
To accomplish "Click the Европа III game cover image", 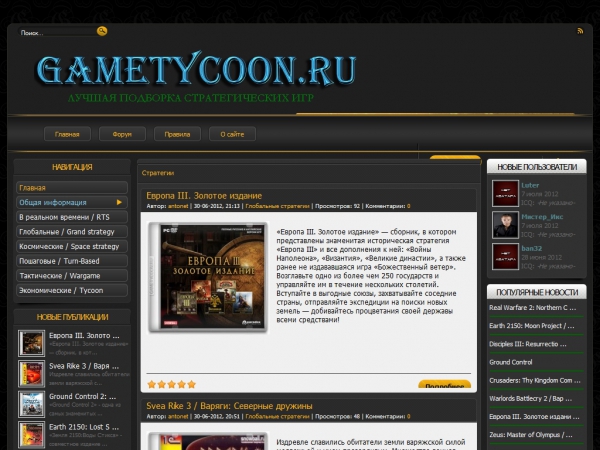I will pos(208,277).
